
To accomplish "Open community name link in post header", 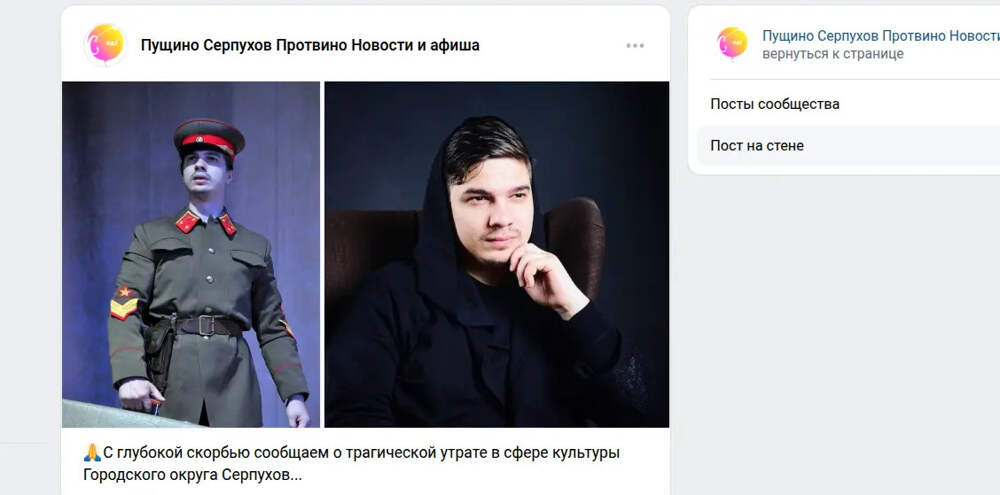I will 310,45.
